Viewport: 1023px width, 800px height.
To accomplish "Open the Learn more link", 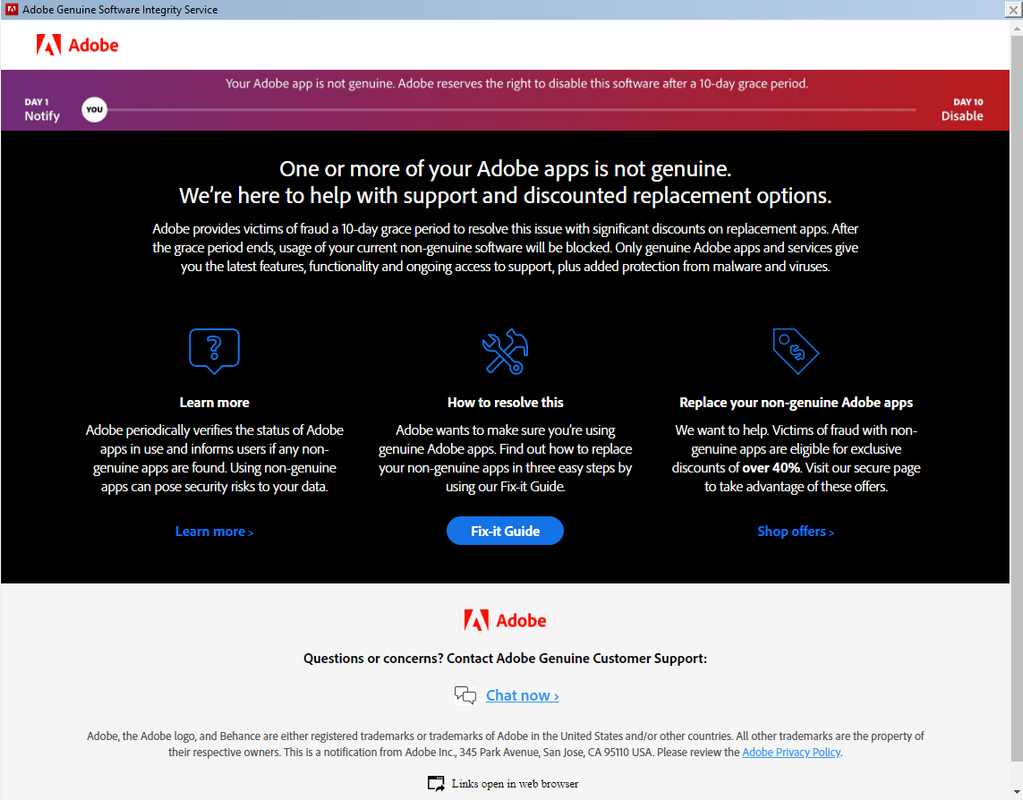I will point(214,532).
